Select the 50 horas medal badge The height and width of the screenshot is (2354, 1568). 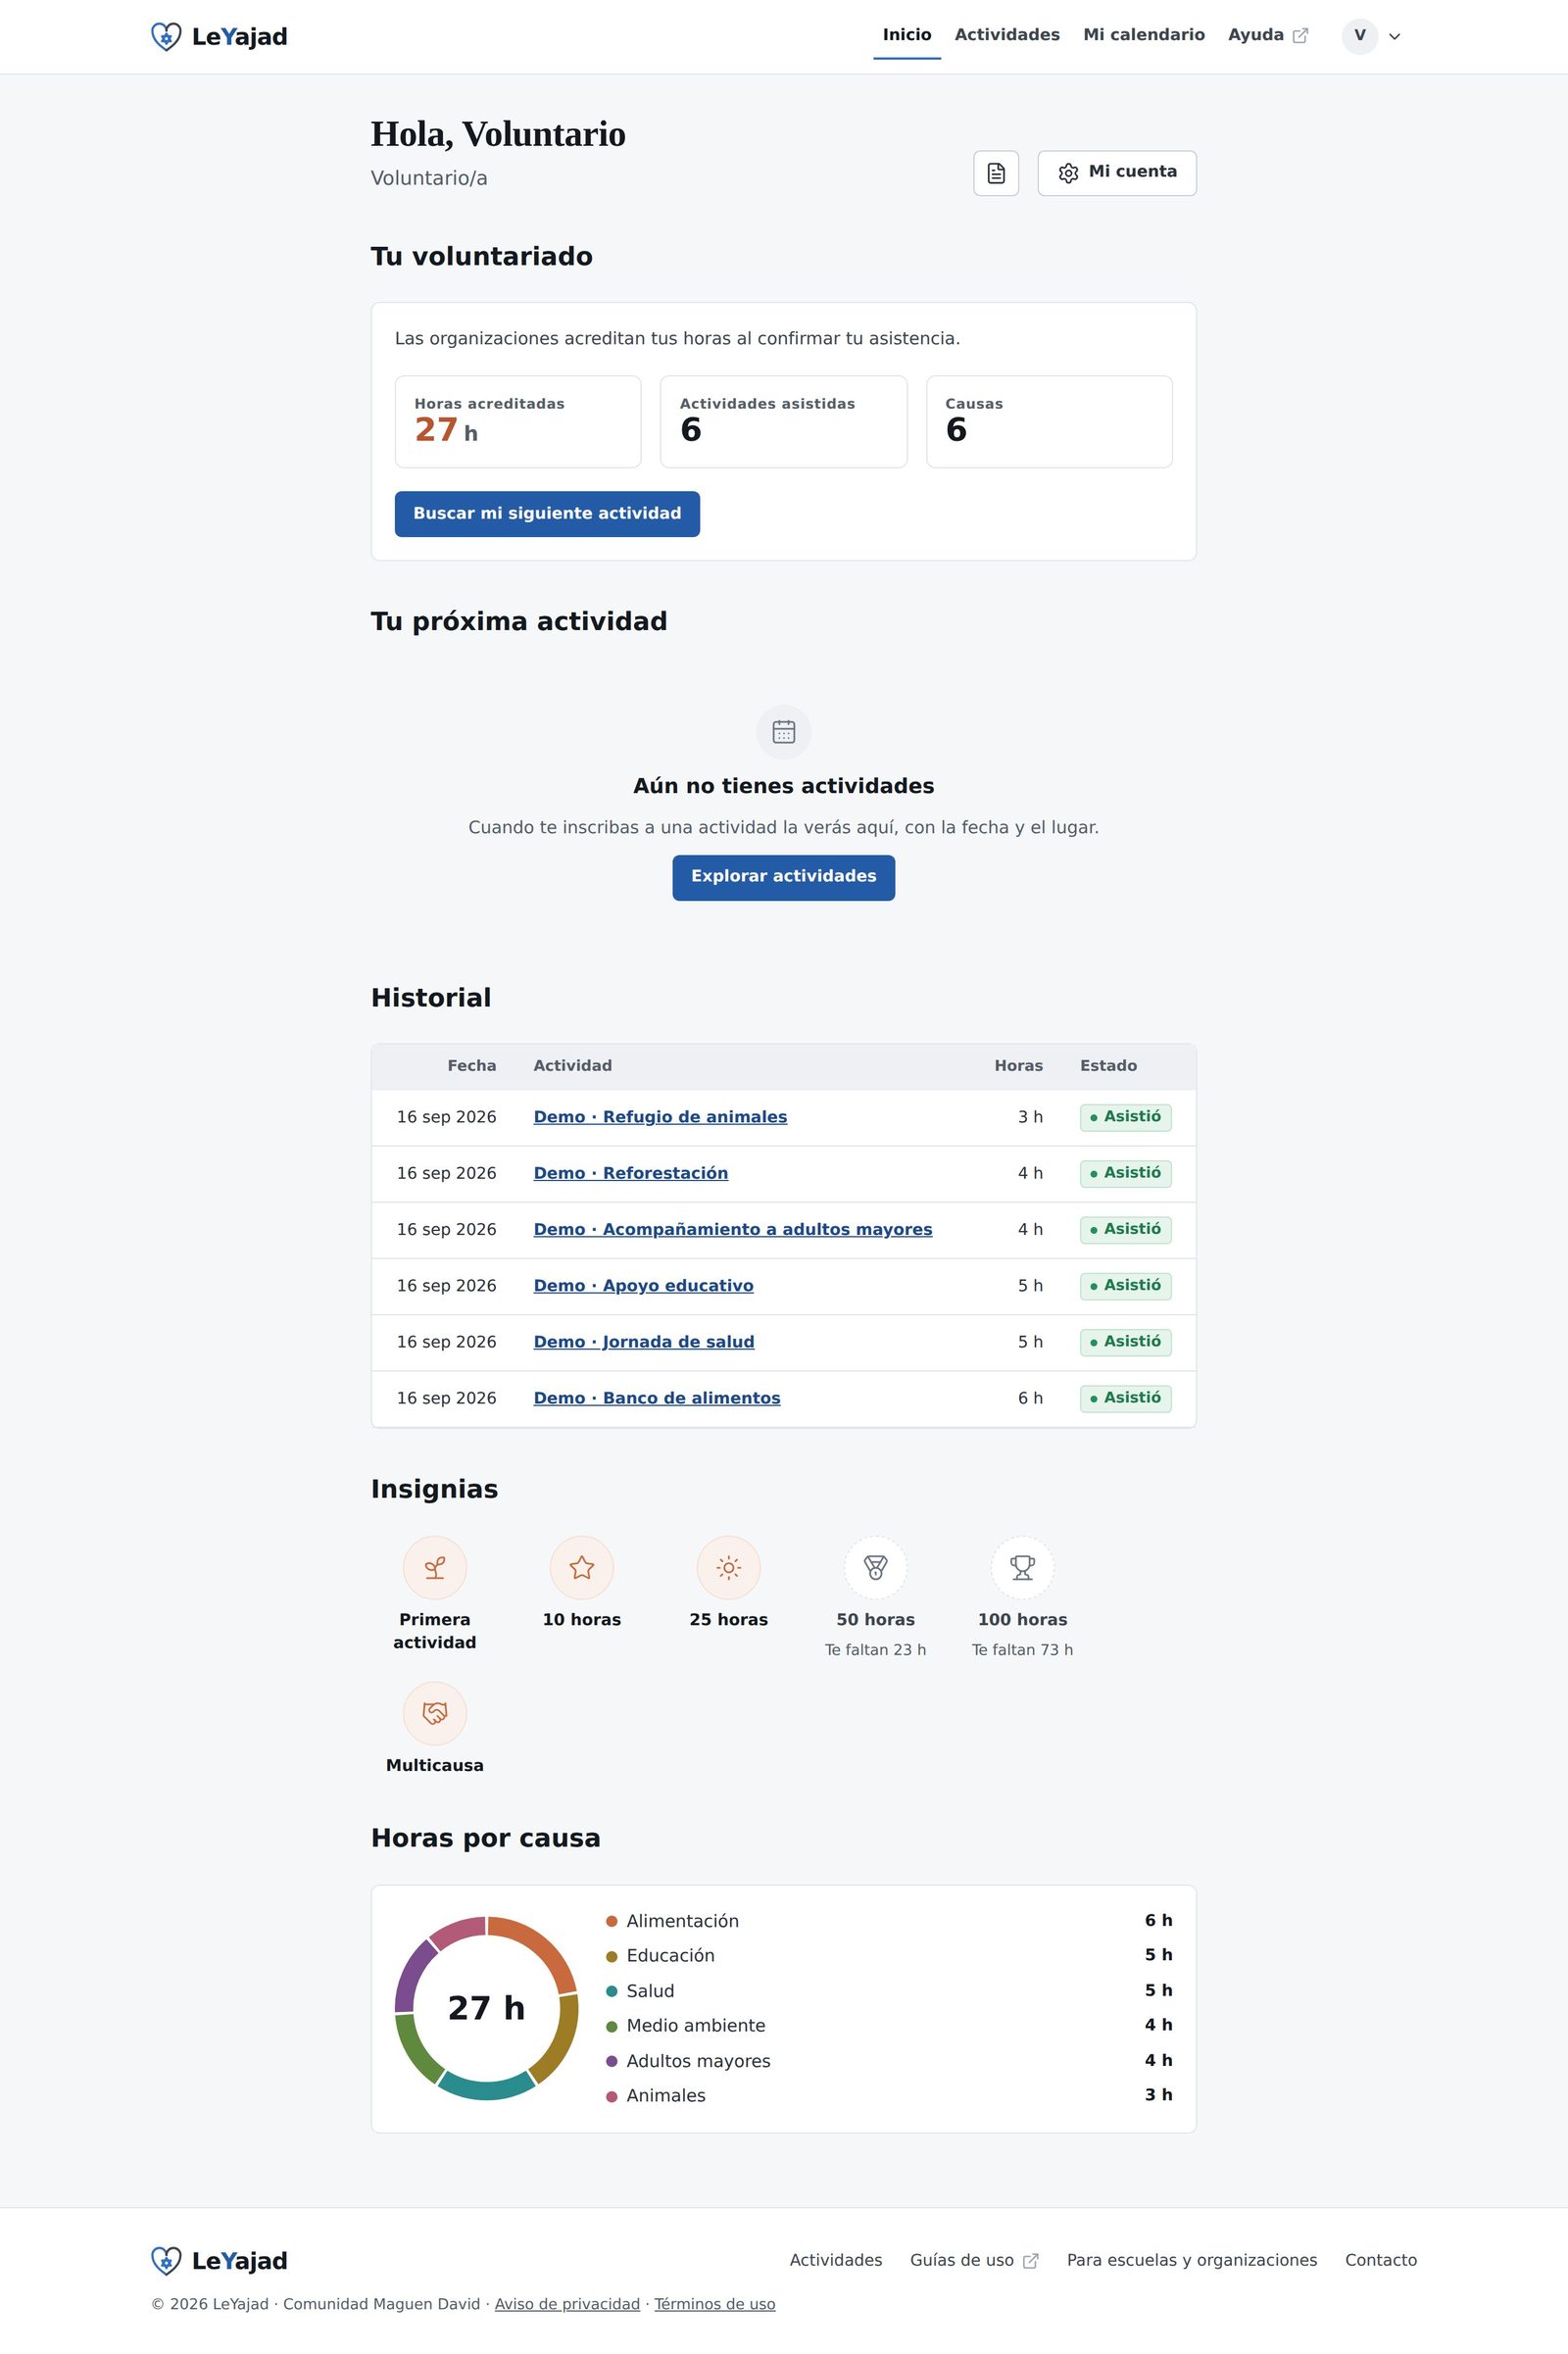pos(876,1567)
